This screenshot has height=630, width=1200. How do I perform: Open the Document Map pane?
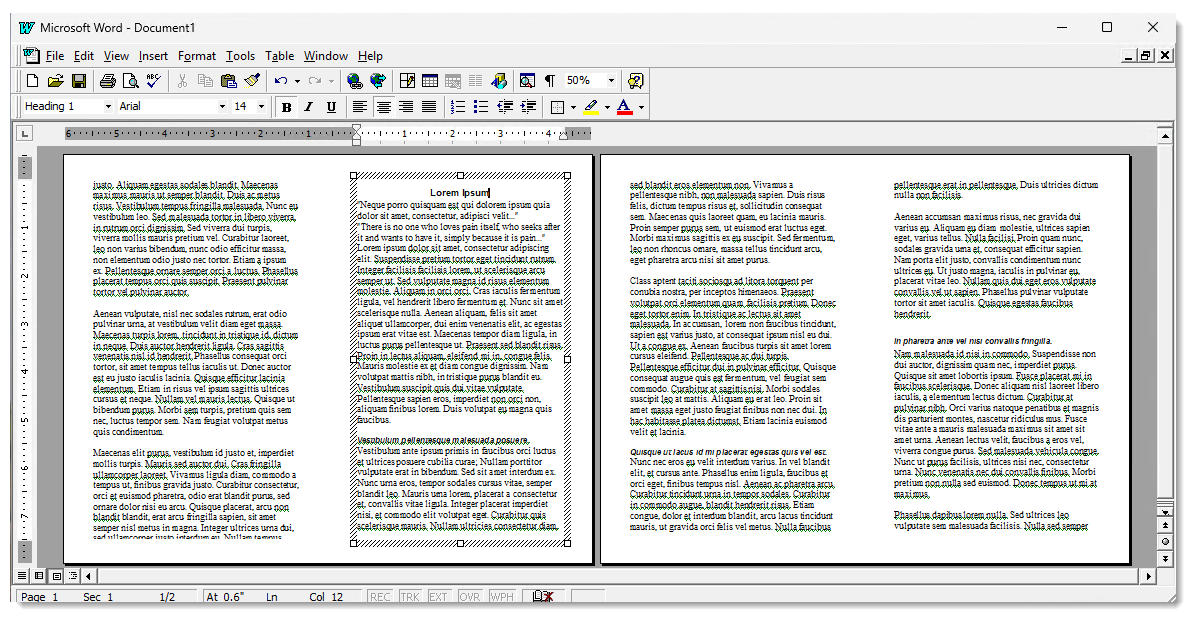[527, 81]
